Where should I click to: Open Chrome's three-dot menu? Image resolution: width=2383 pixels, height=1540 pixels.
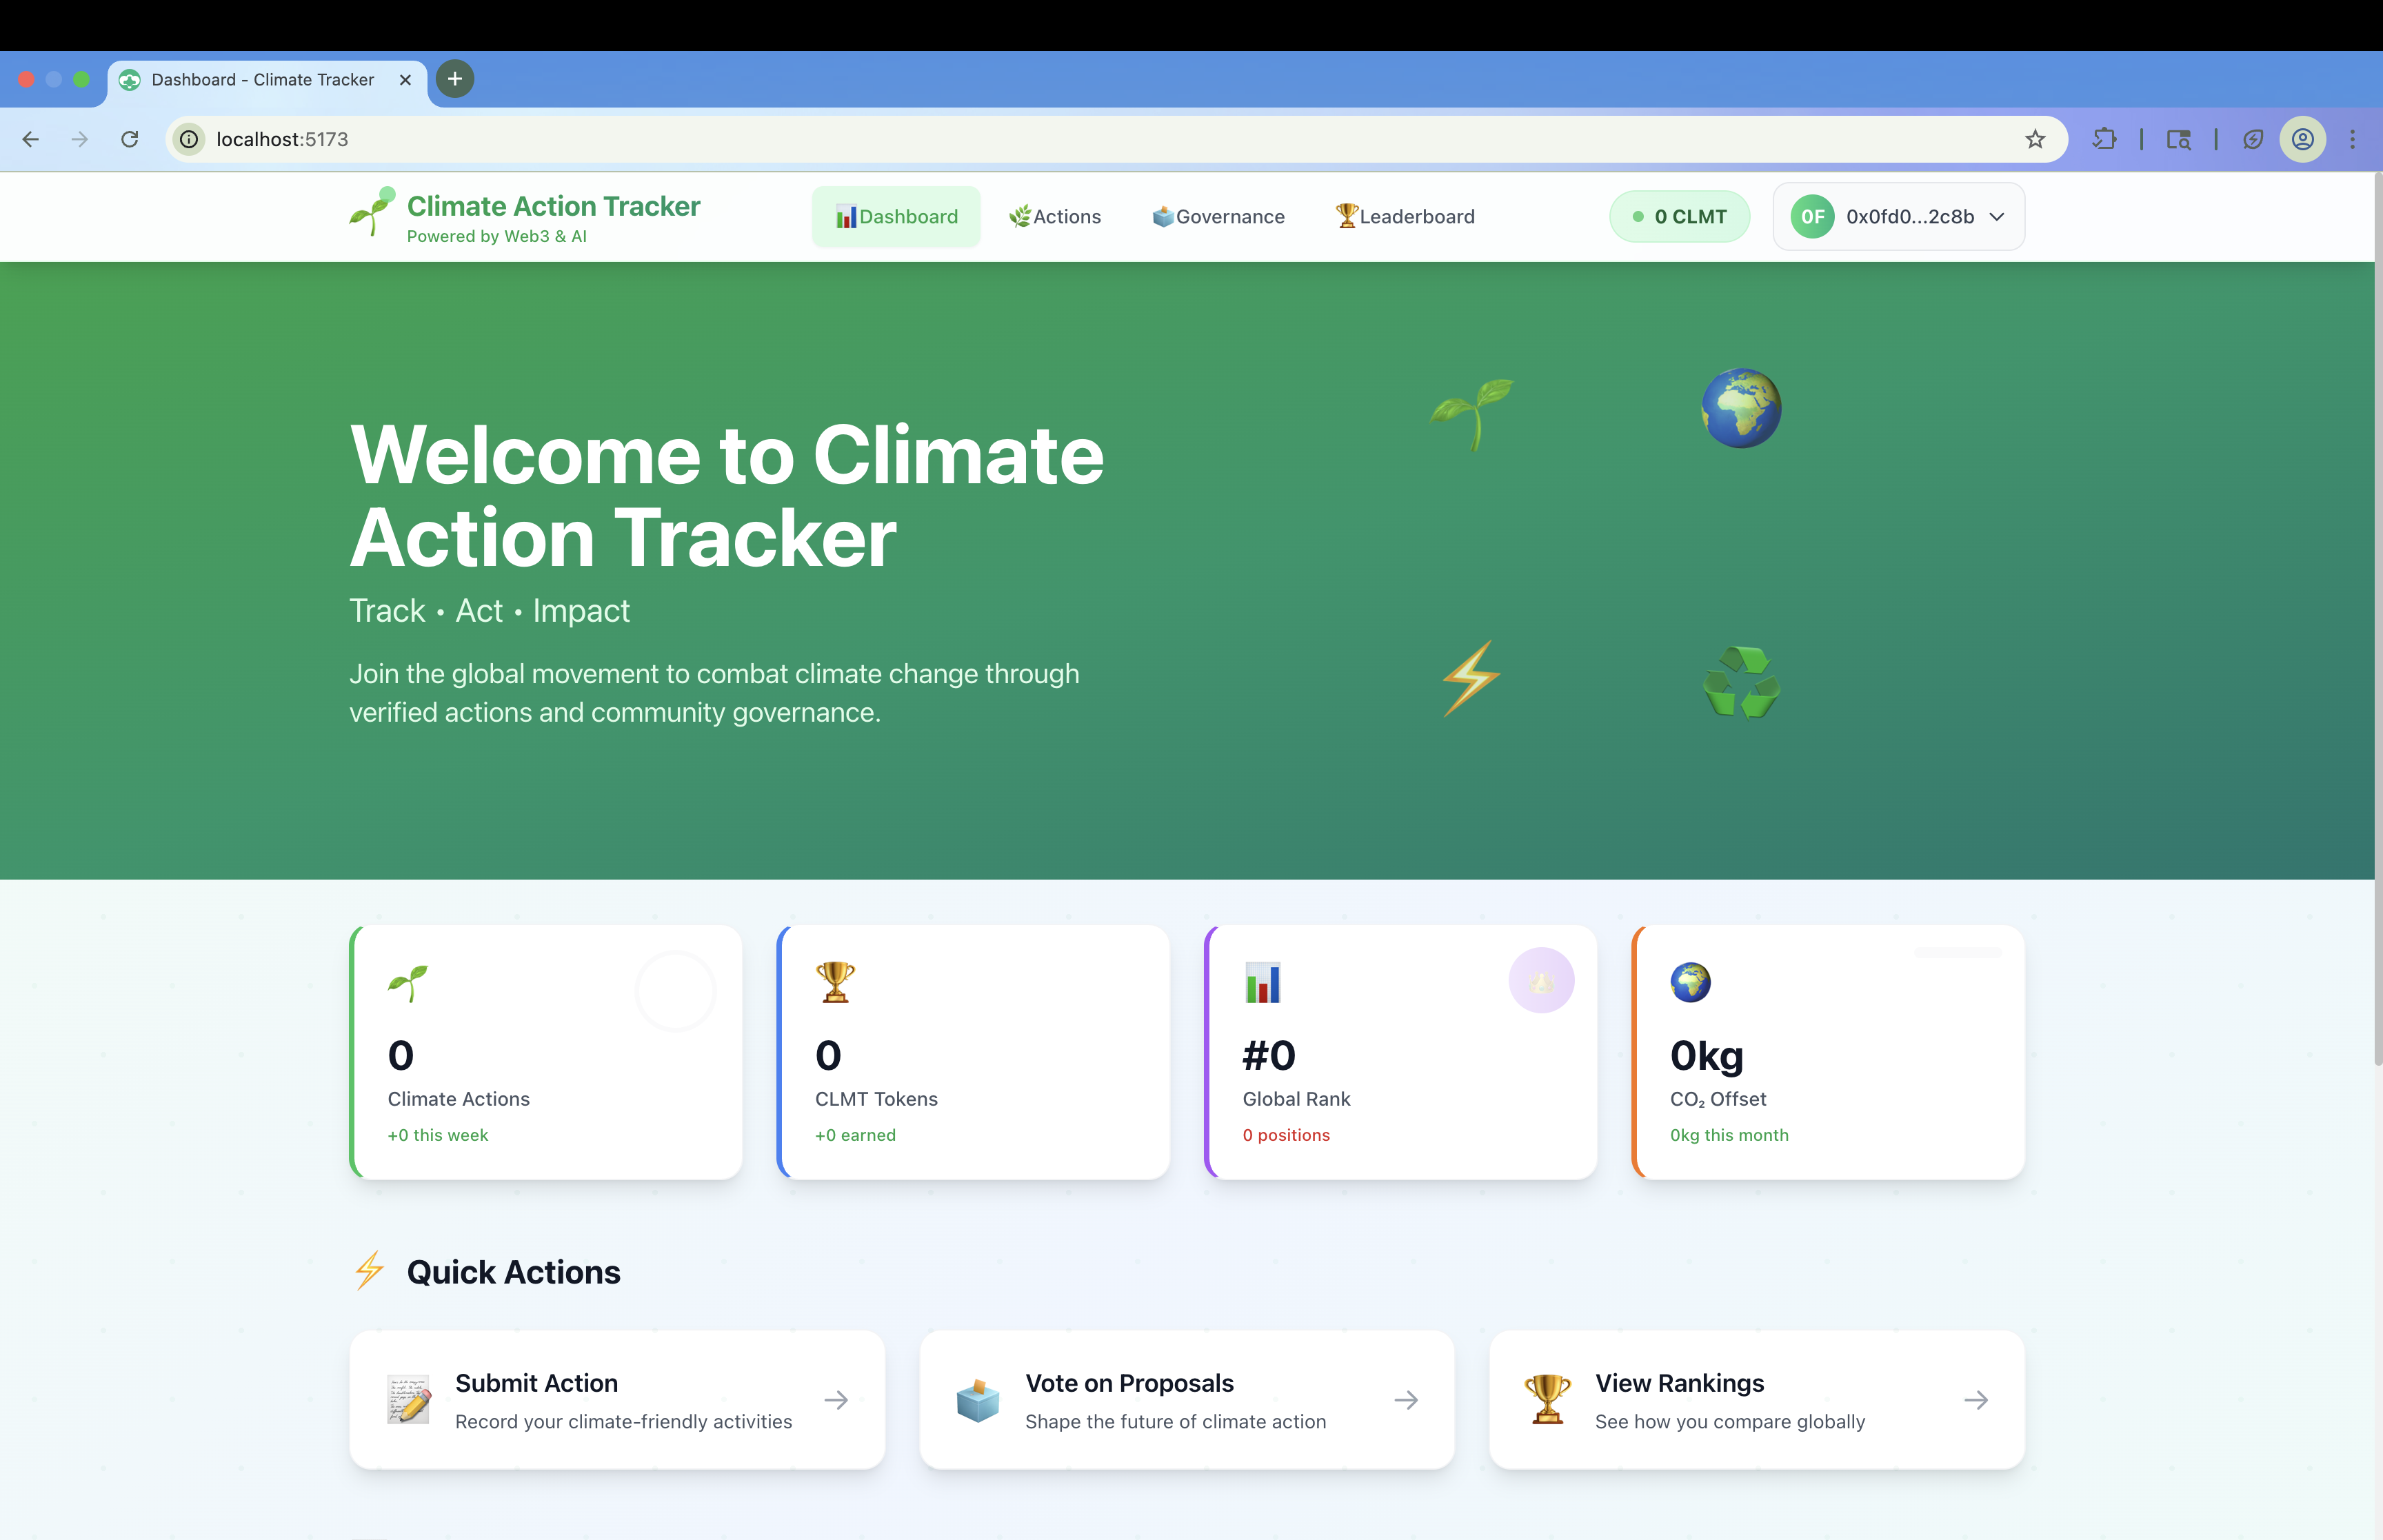(x=2352, y=139)
